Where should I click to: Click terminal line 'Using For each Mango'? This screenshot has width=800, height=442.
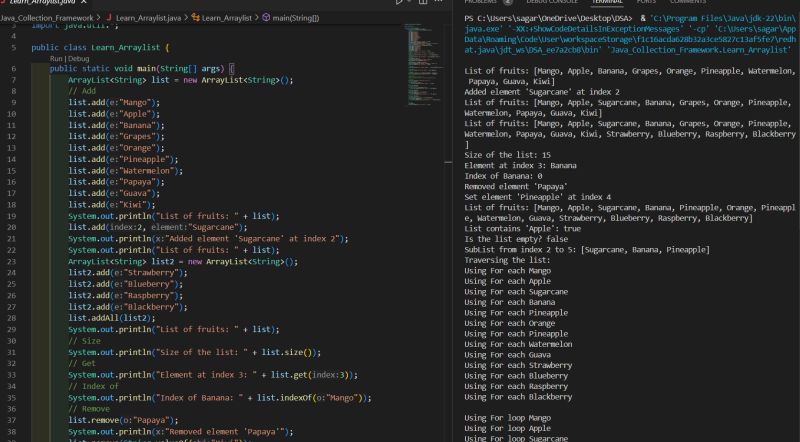pyautogui.click(x=507, y=271)
